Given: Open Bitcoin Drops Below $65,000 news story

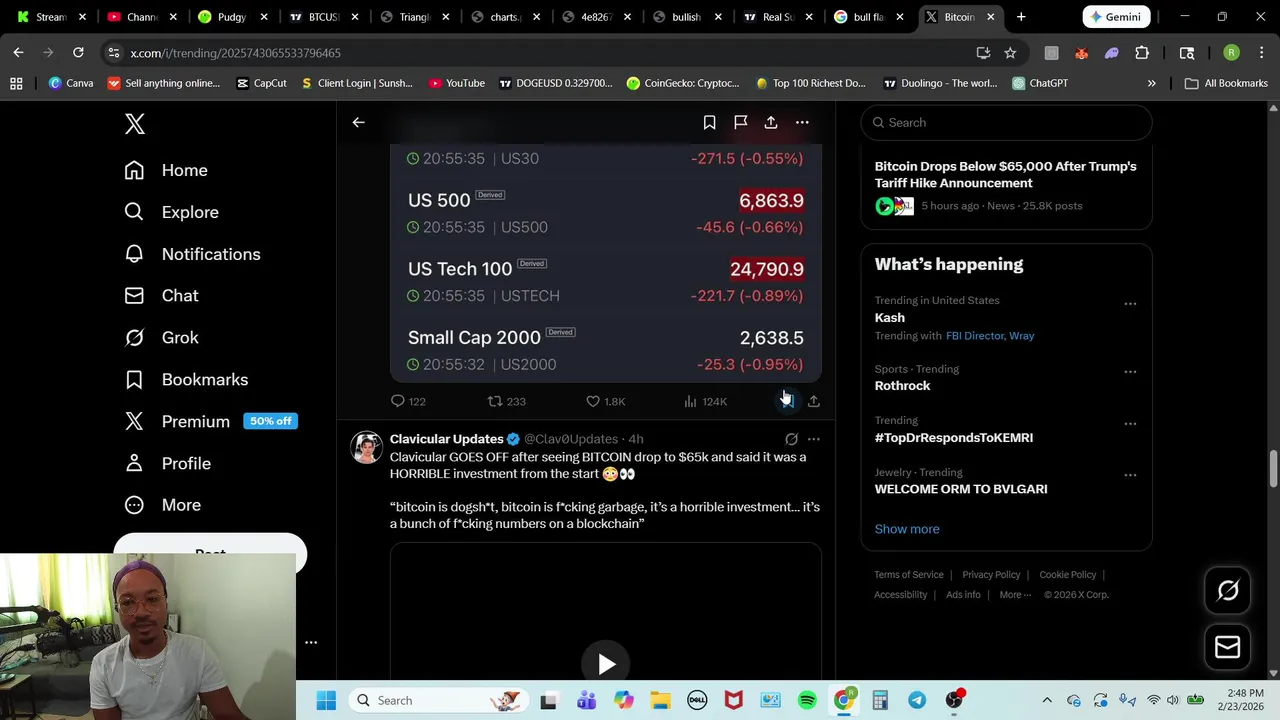Looking at the screenshot, I should point(1005,174).
